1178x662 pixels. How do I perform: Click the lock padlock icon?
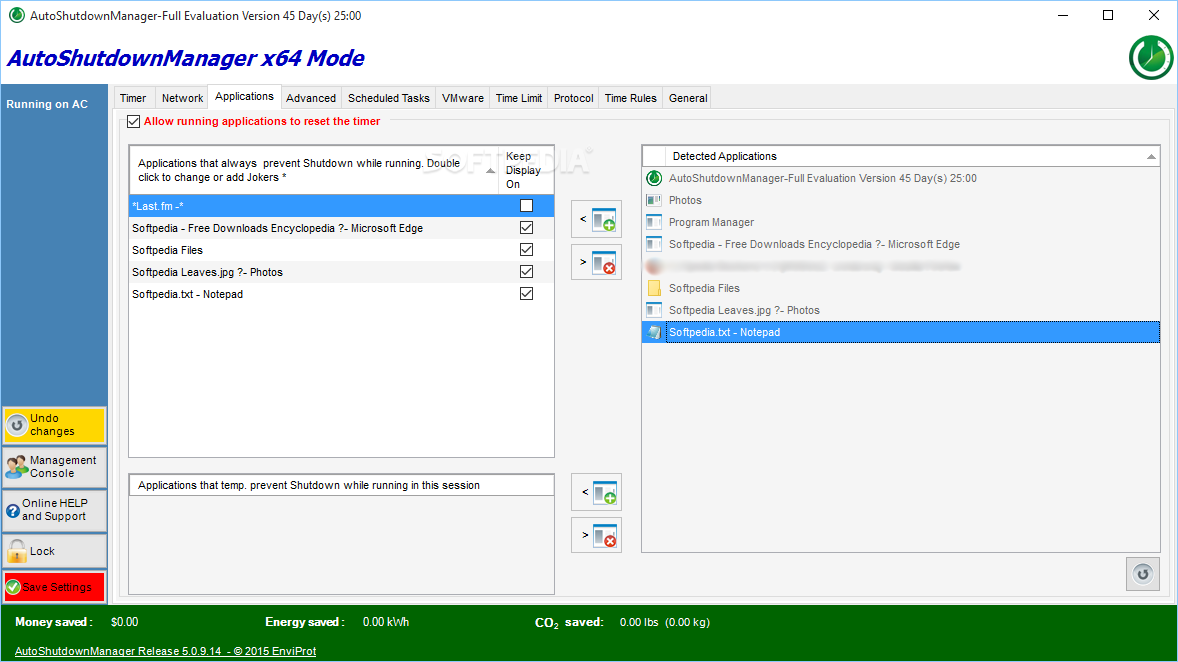click(17, 552)
